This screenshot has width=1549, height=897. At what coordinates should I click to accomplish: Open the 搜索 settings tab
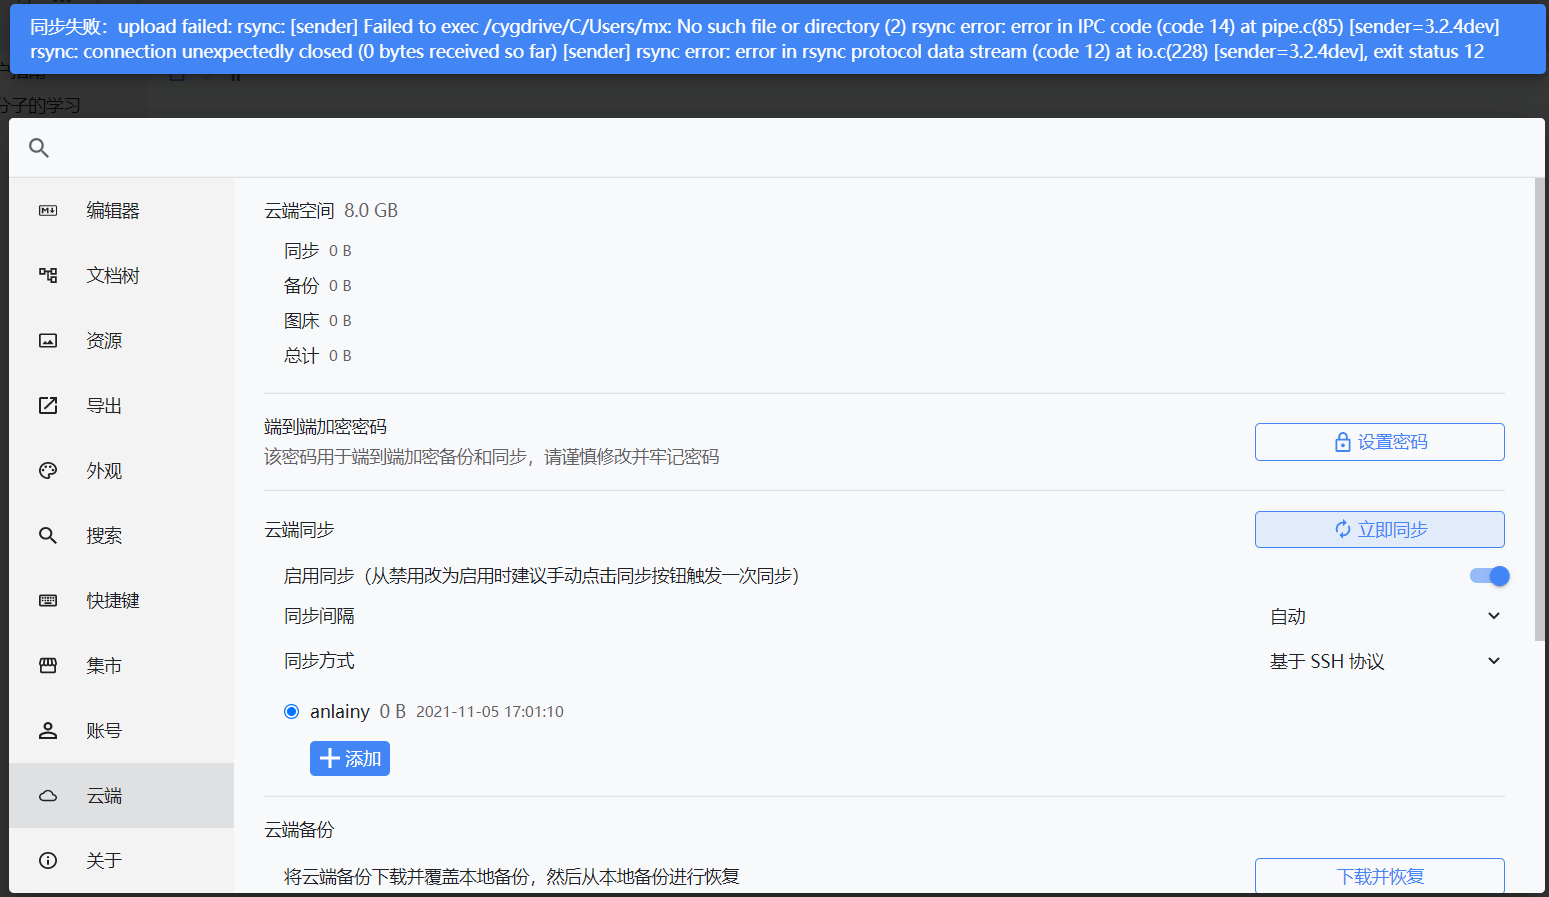121,536
